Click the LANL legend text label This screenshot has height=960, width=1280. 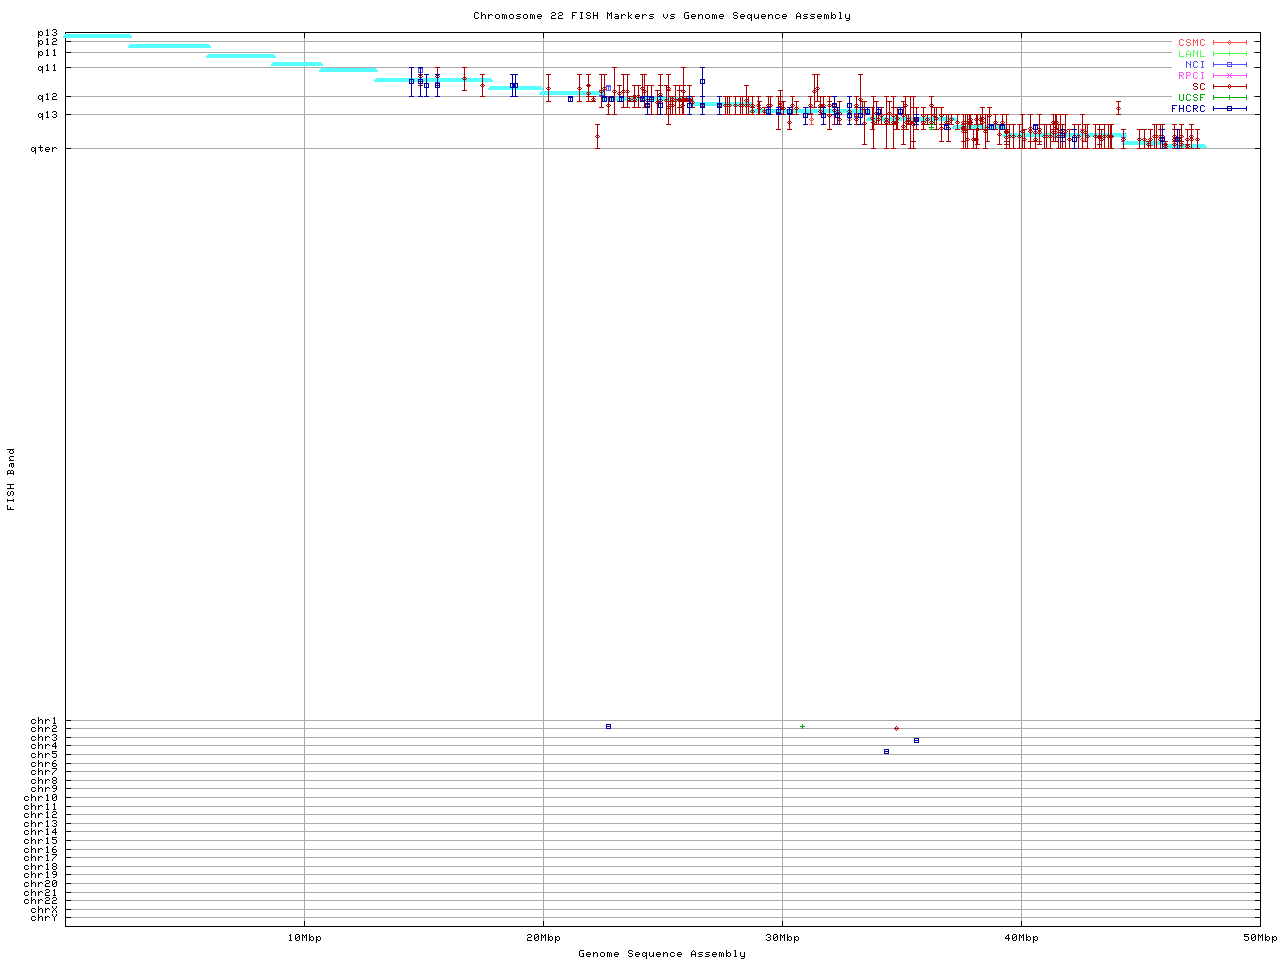[x=1191, y=54]
